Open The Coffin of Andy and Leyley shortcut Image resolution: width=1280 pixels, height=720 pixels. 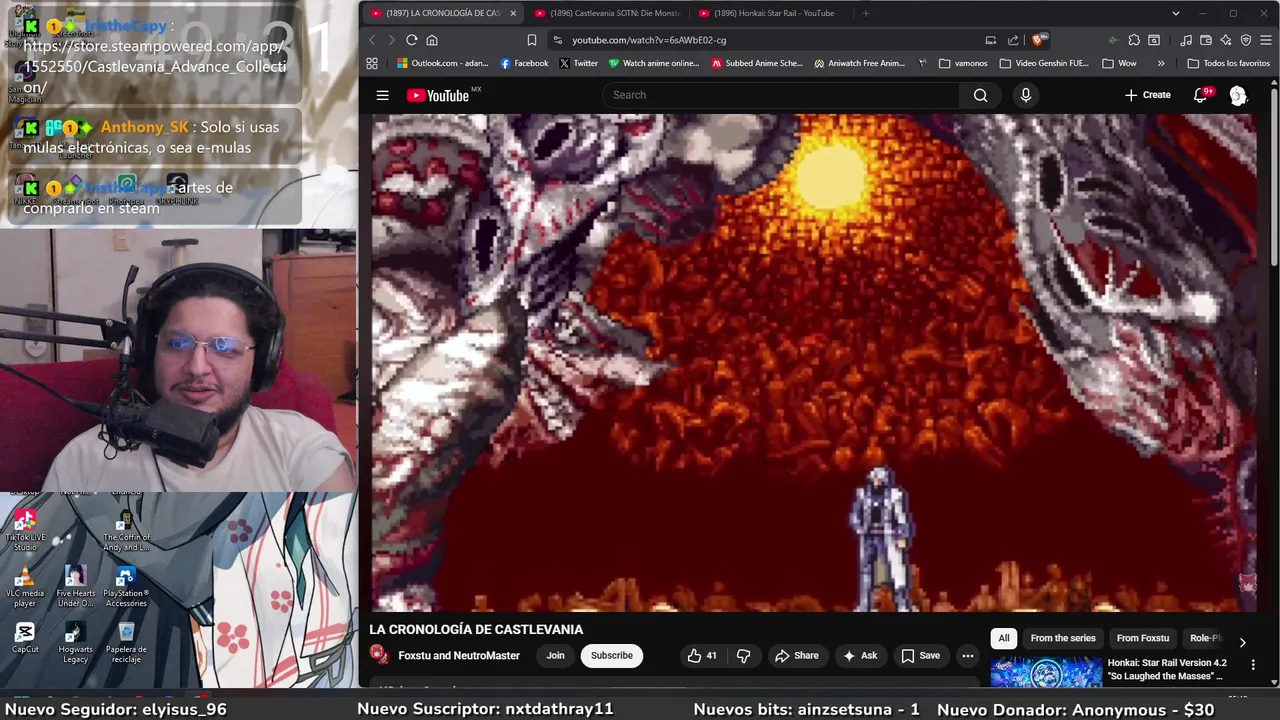click(126, 530)
